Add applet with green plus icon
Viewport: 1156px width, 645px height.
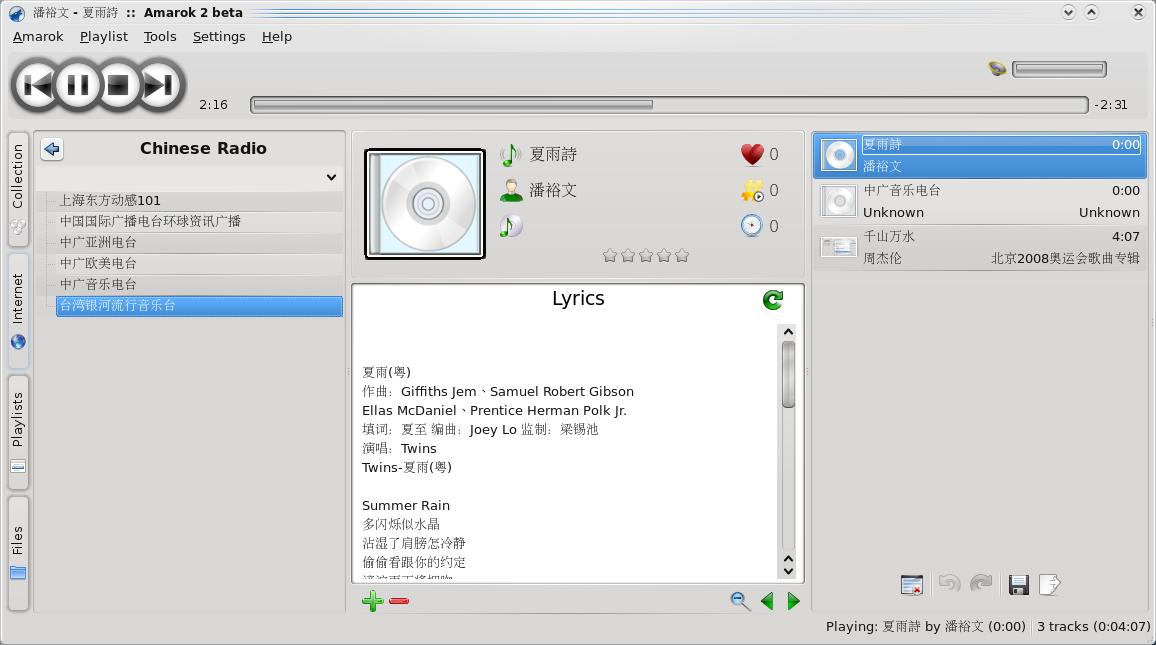coord(372,602)
